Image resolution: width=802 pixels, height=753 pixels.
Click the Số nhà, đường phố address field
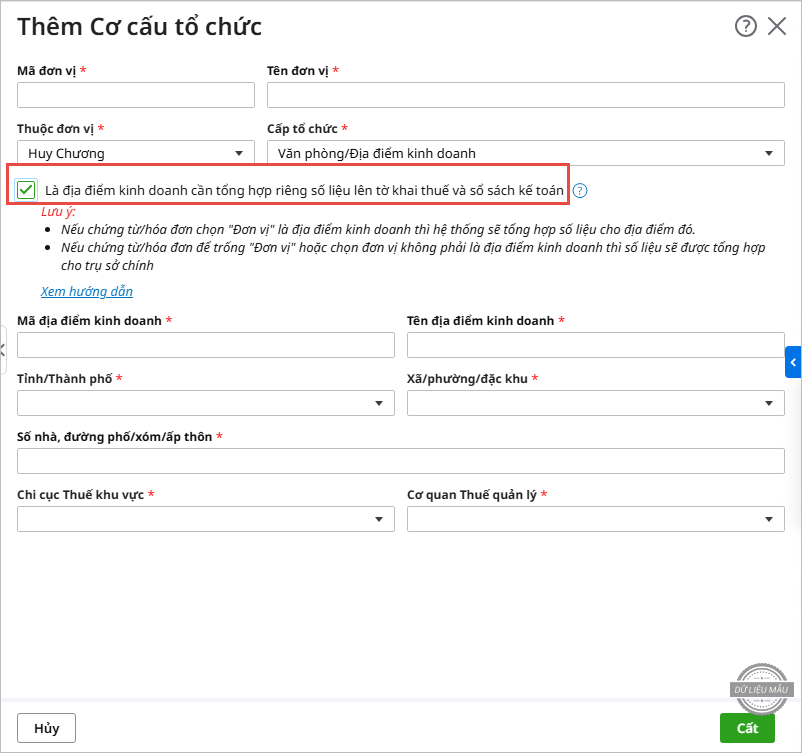(400, 461)
